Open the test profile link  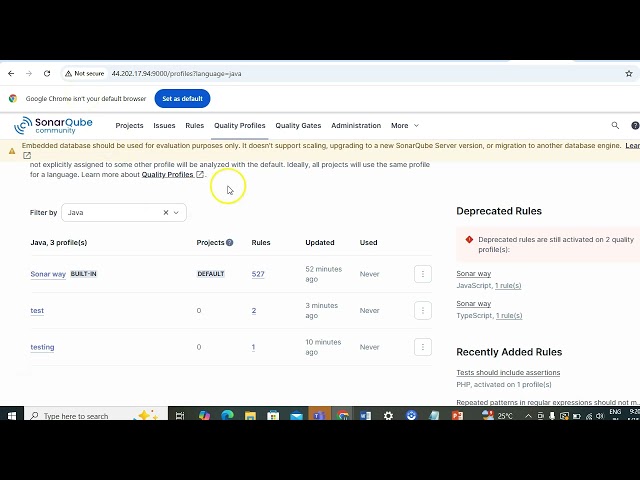[x=37, y=311]
